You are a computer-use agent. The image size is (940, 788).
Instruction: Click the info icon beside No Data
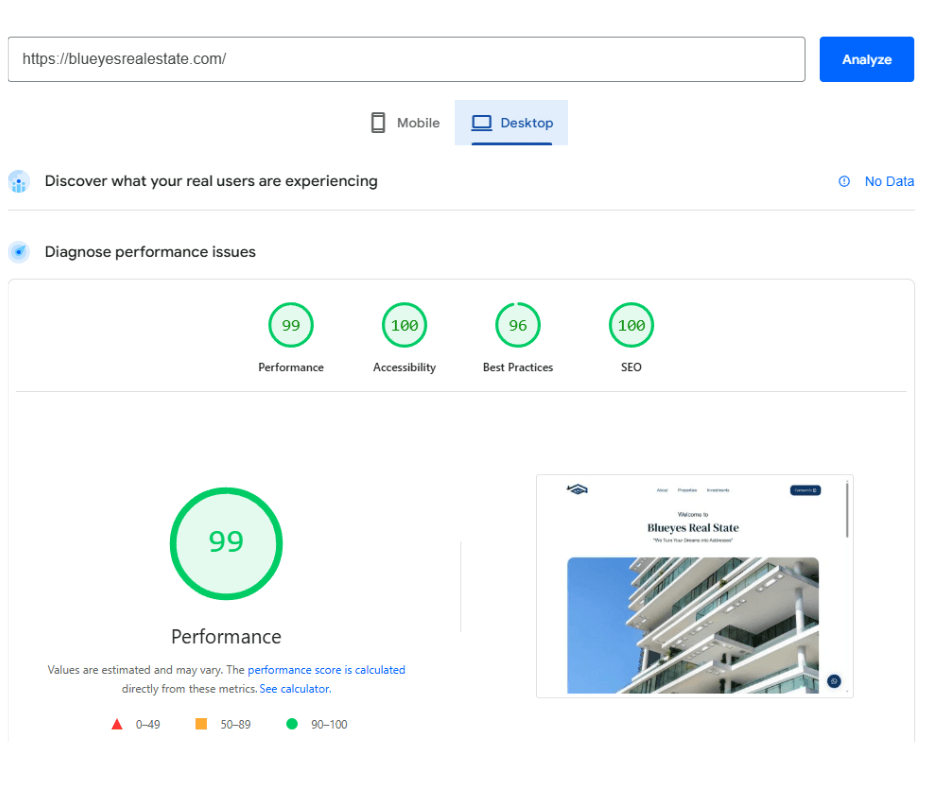844,181
